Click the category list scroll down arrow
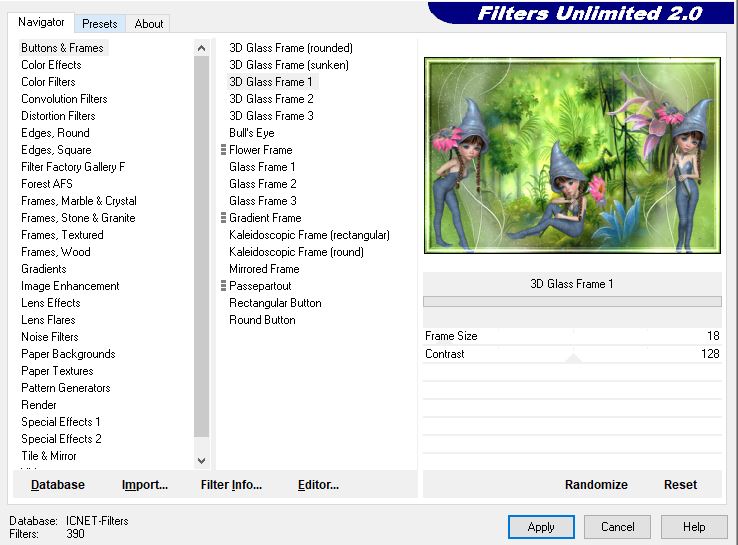Screen dimensions: 738x545 point(201,461)
